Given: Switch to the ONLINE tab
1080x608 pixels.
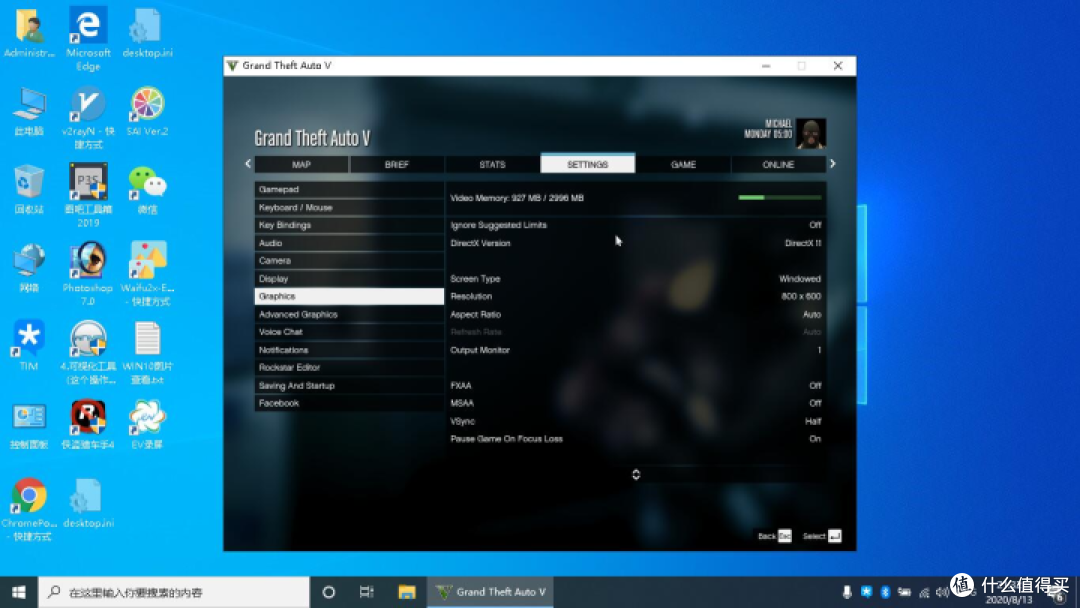Looking at the screenshot, I should coord(778,165).
